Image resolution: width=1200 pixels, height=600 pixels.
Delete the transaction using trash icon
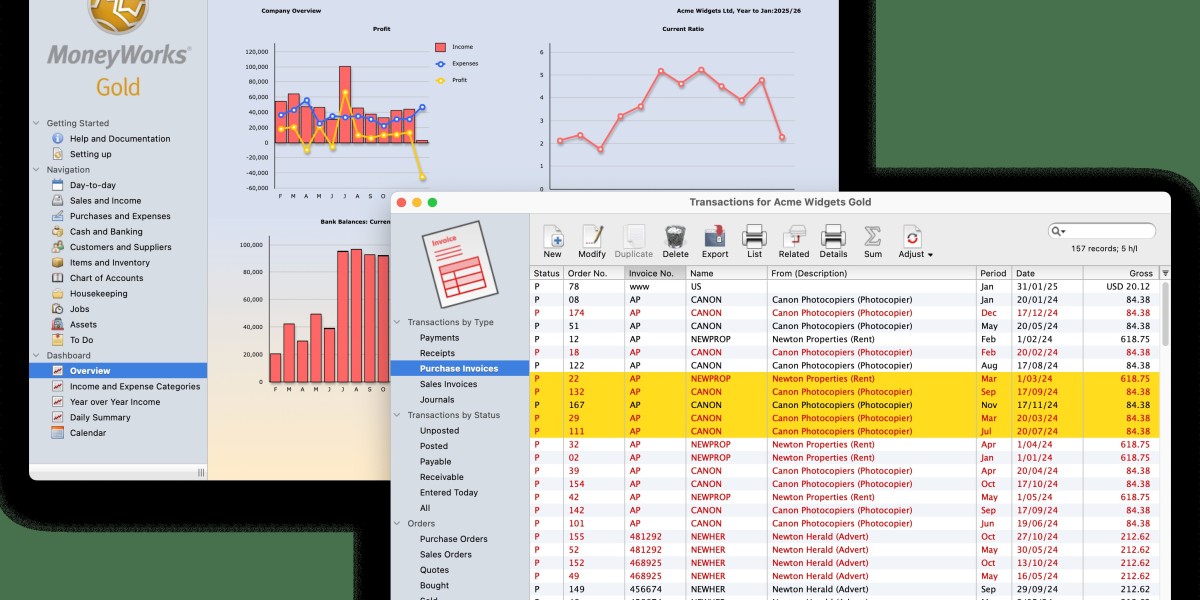point(676,241)
